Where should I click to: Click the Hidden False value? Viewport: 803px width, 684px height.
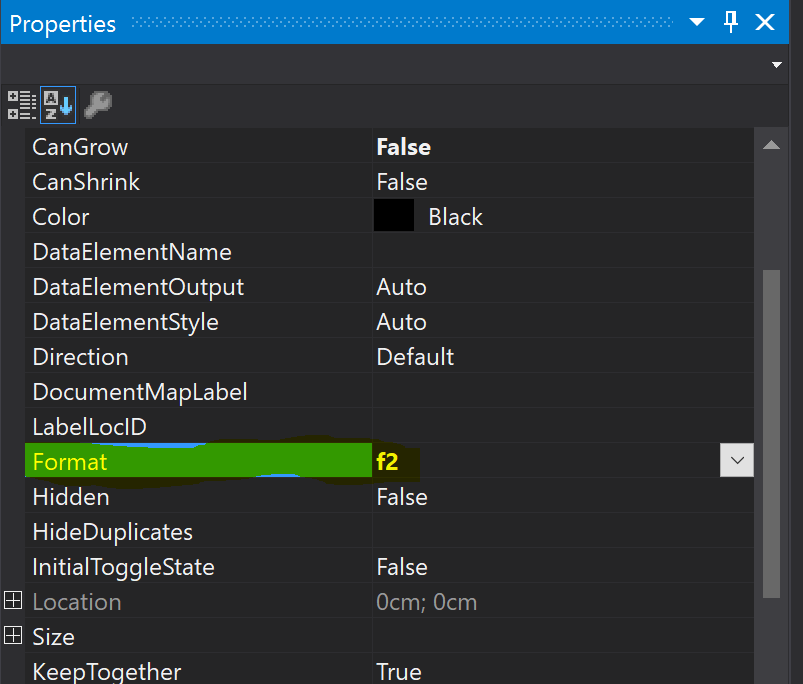click(402, 497)
